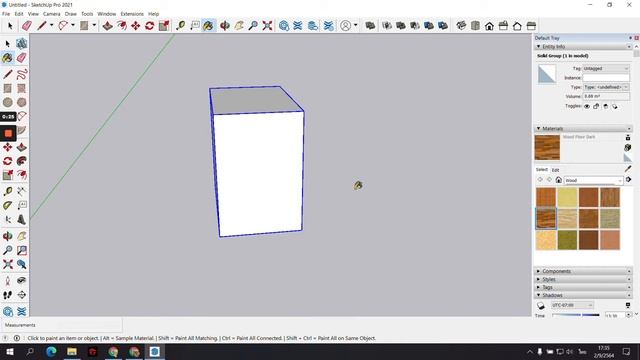Open the signed-in user account icon
The height and width of the screenshot is (360, 640).
click(x=345, y=26)
